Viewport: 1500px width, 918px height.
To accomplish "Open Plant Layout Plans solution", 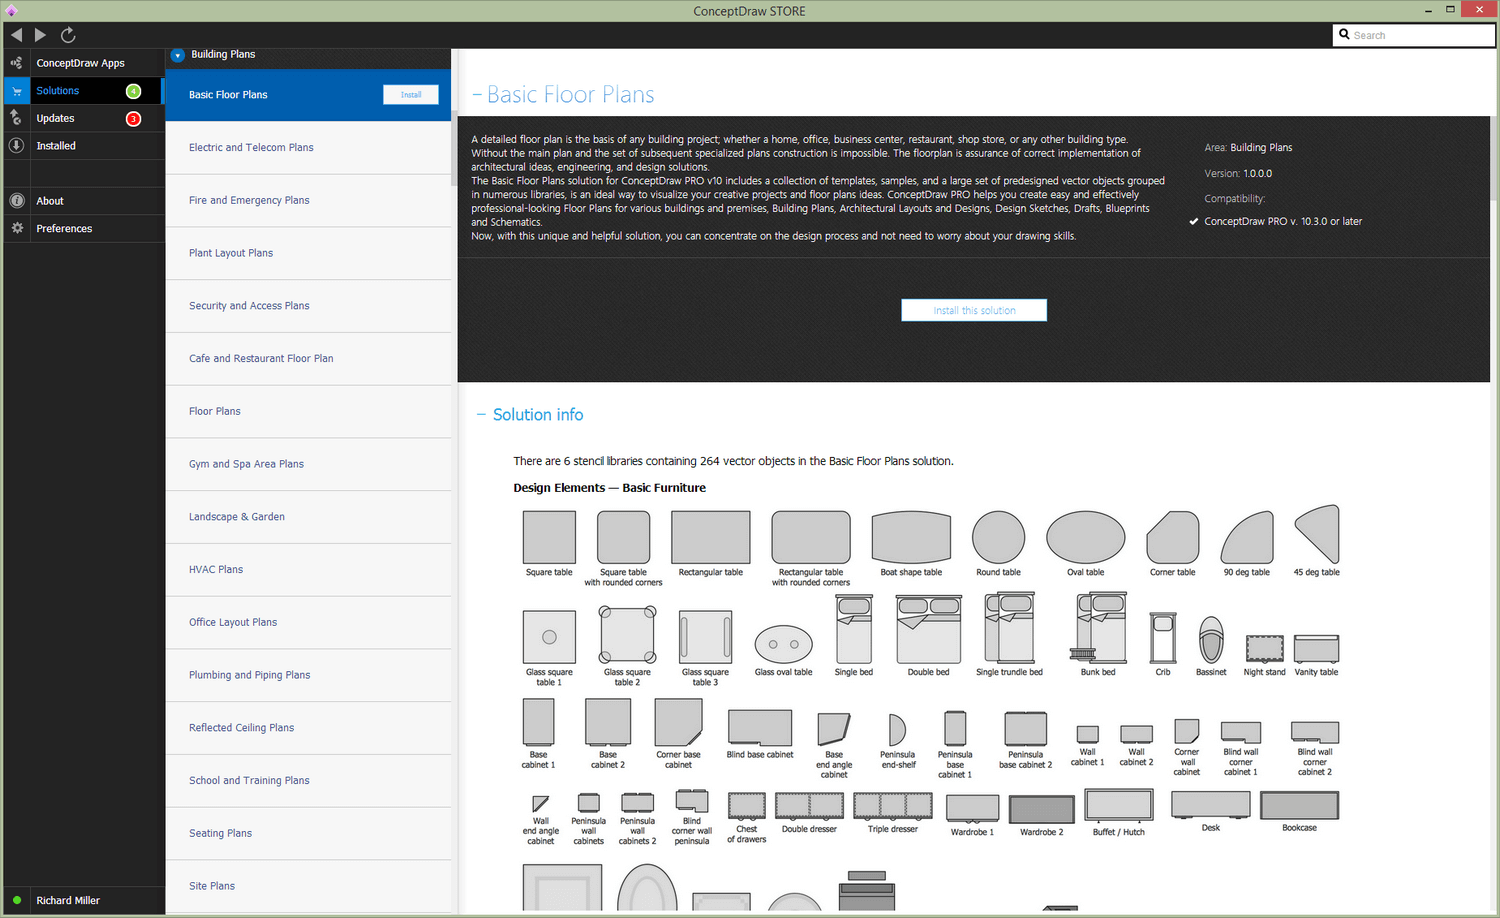I will [x=308, y=253].
